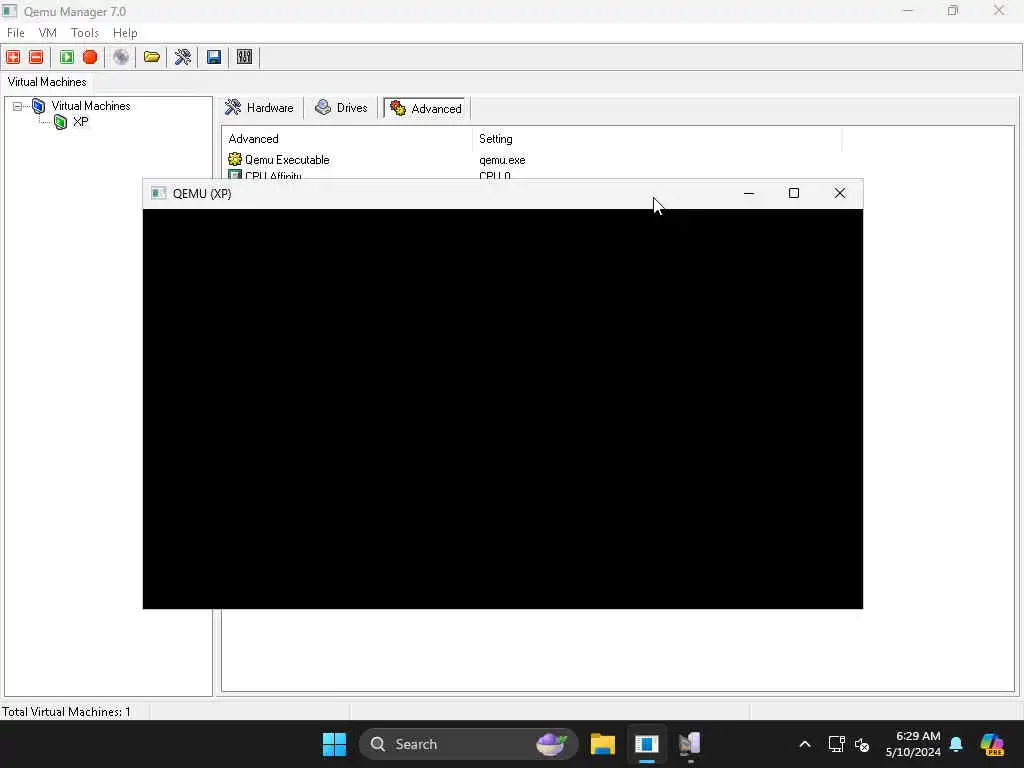Viewport: 1024px width, 768px height.
Task: Click the Advanced column header
Action: [348, 139]
